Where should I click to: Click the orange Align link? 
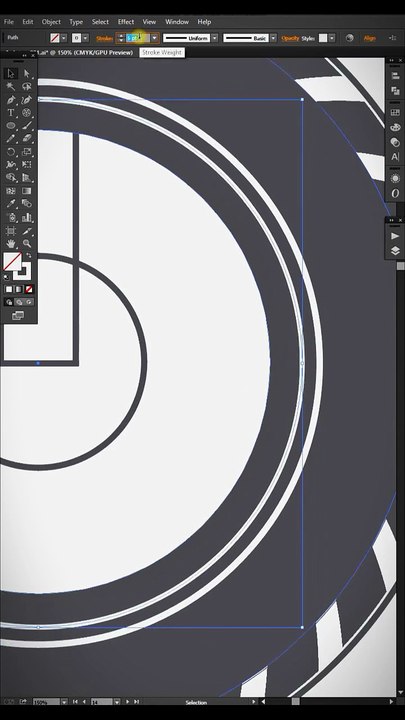click(x=370, y=39)
